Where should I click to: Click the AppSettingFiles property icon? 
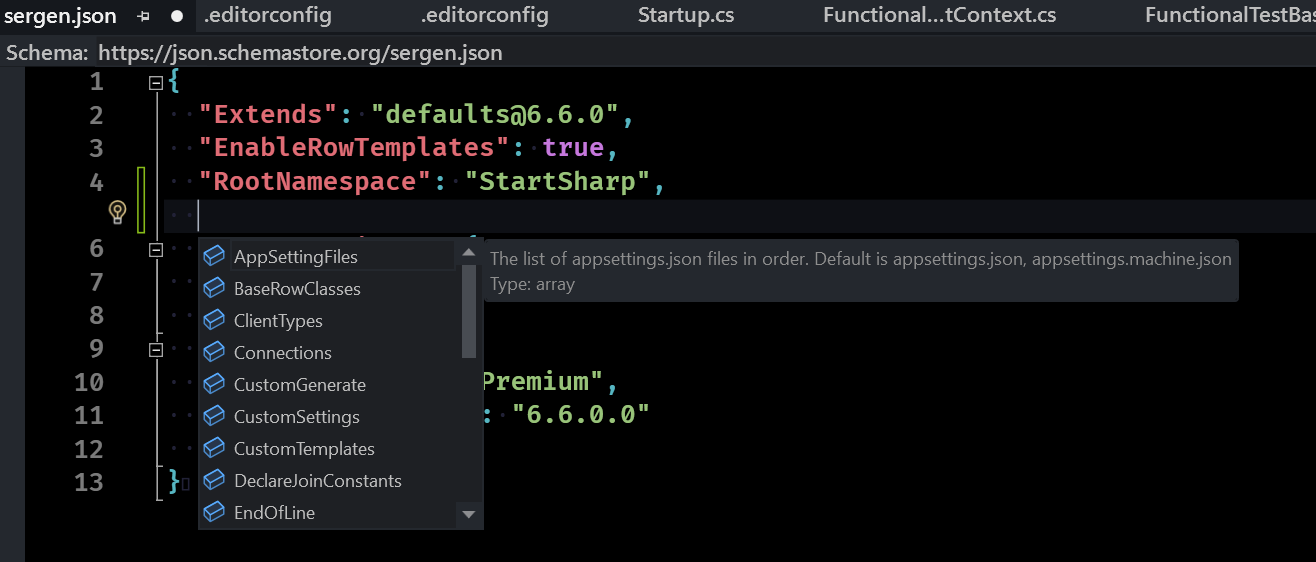214,257
